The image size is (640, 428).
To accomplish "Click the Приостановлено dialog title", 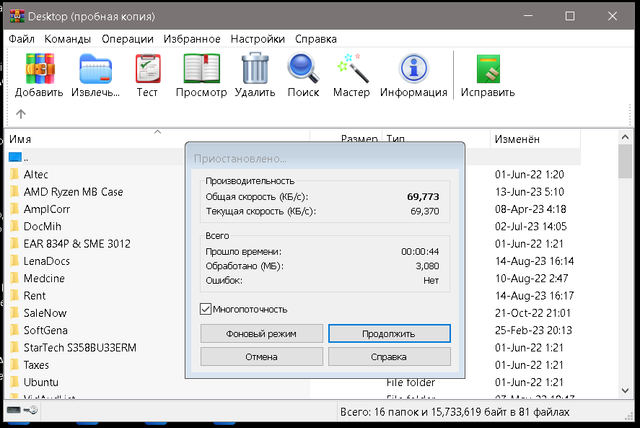I will (240, 159).
